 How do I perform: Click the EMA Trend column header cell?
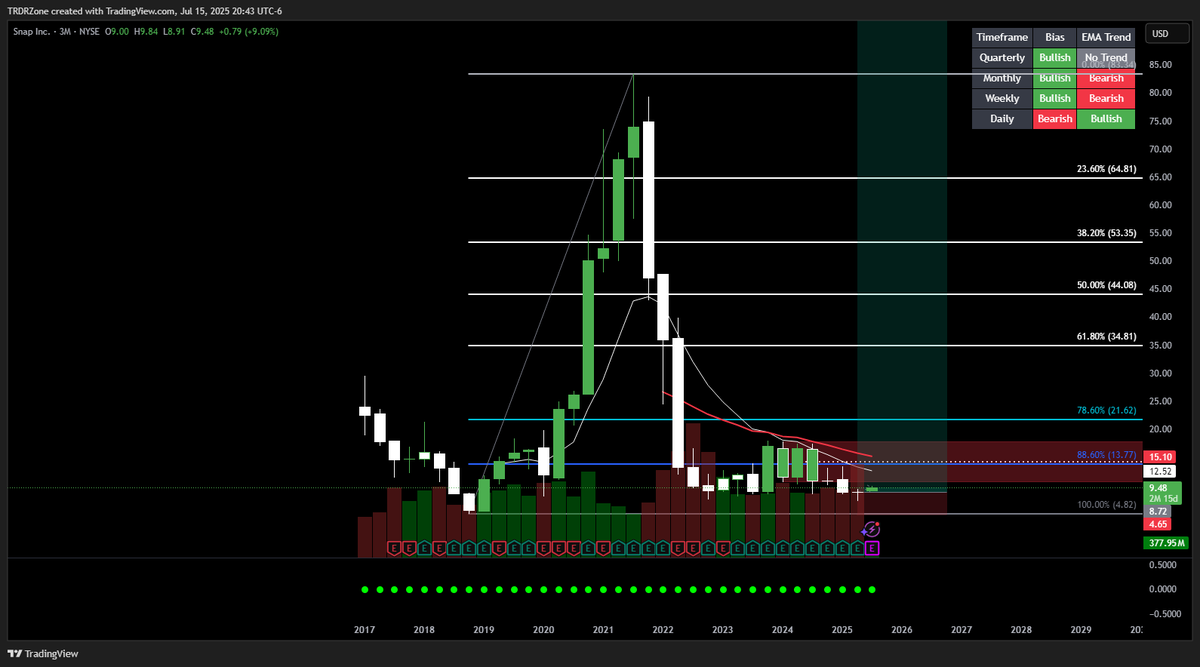(x=1106, y=37)
